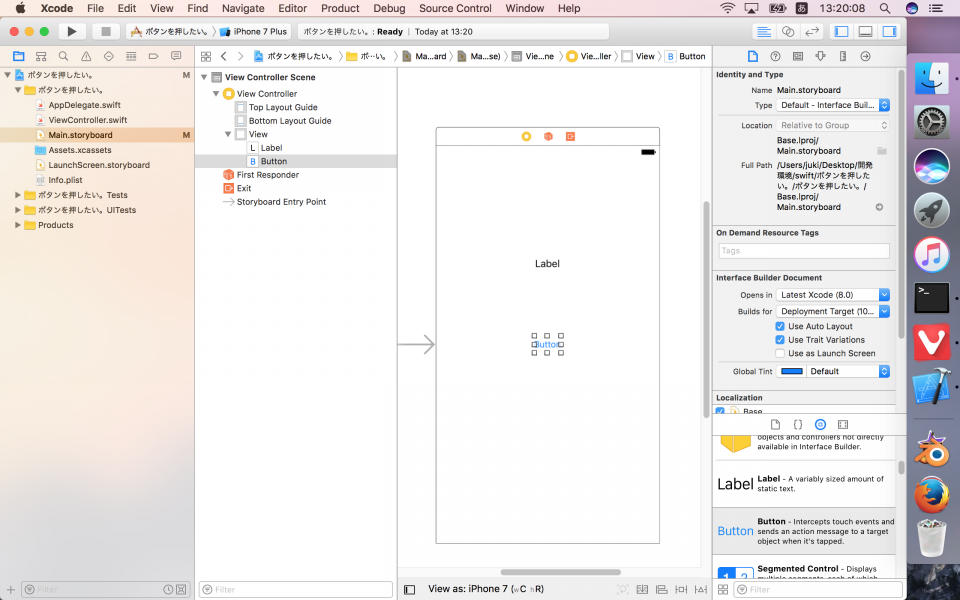Open the Debug navigator
The width and height of the screenshot is (960, 600).
[131, 56]
